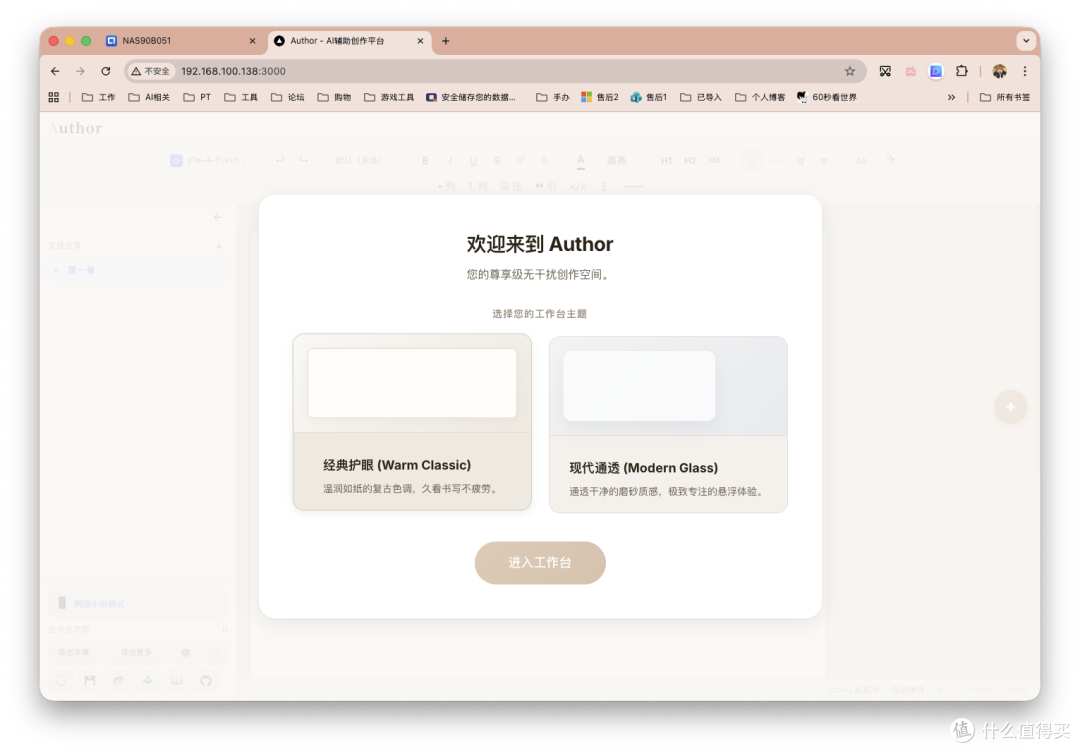Open the Extensions puzzle icon
The image size is (1080, 753).
pos(962,71)
